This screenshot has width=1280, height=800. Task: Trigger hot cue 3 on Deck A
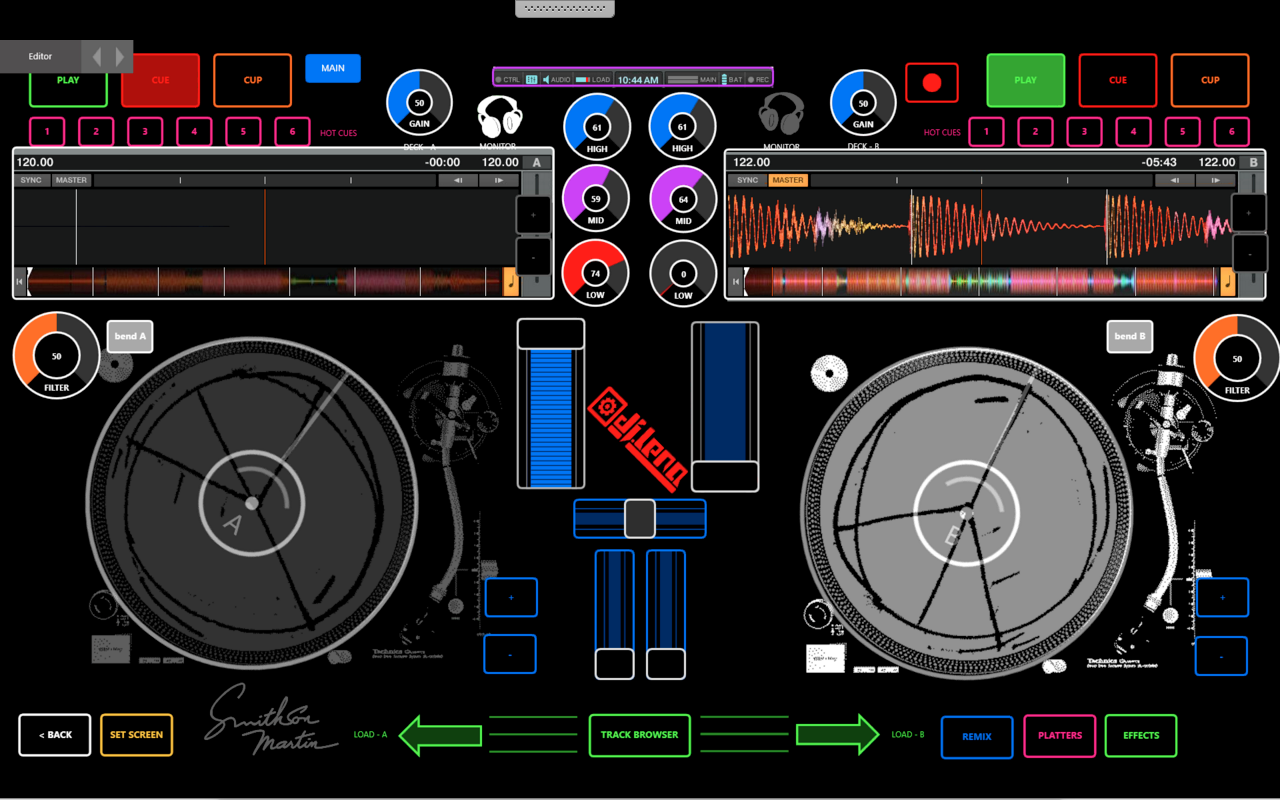pyautogui.click(x=145, y=132)
